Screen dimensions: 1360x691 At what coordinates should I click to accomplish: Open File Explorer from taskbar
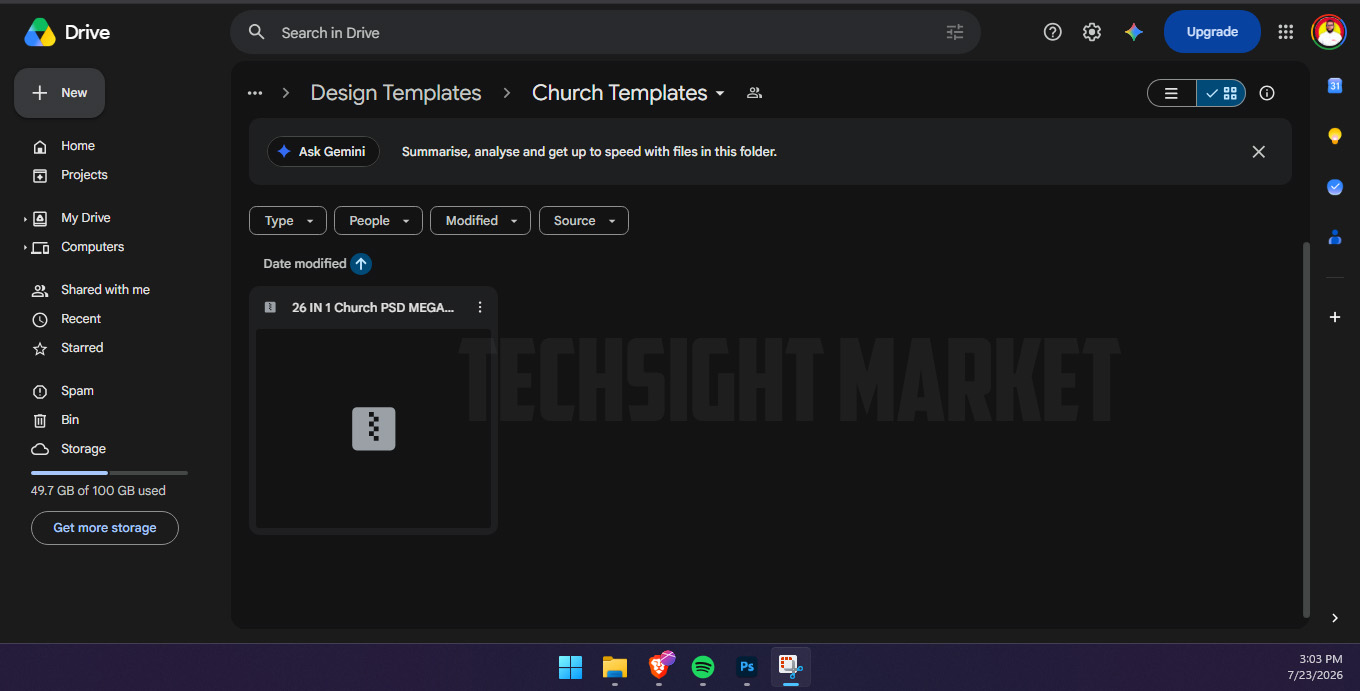coord(614,667)
